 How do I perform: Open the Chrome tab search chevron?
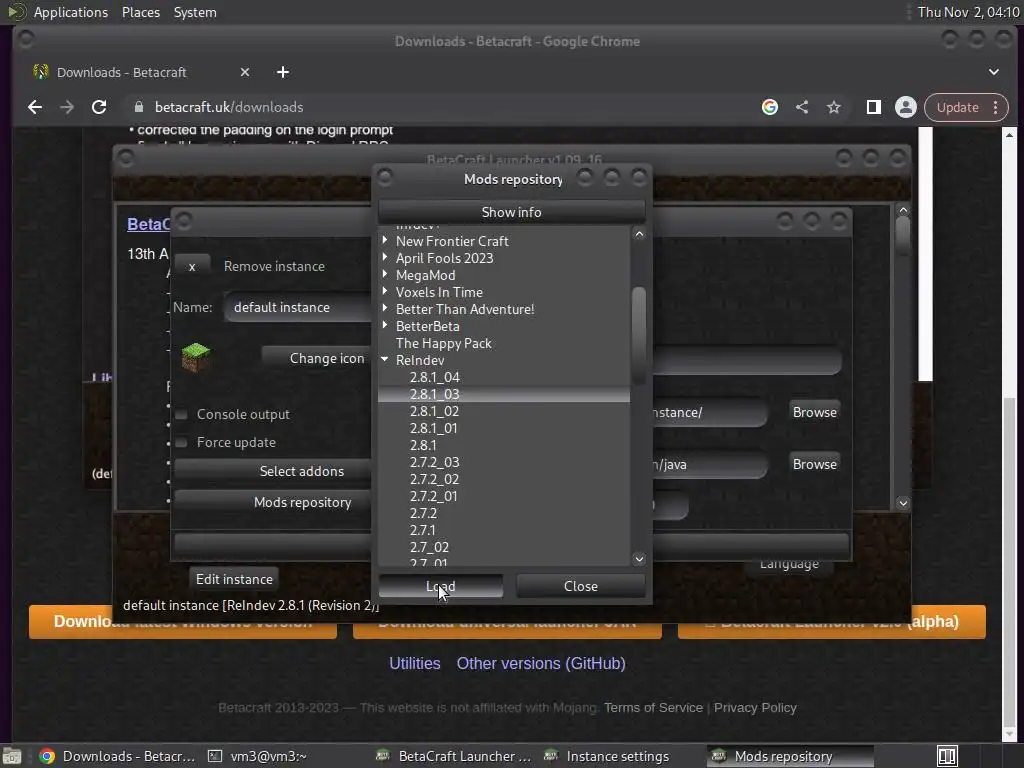994,72
